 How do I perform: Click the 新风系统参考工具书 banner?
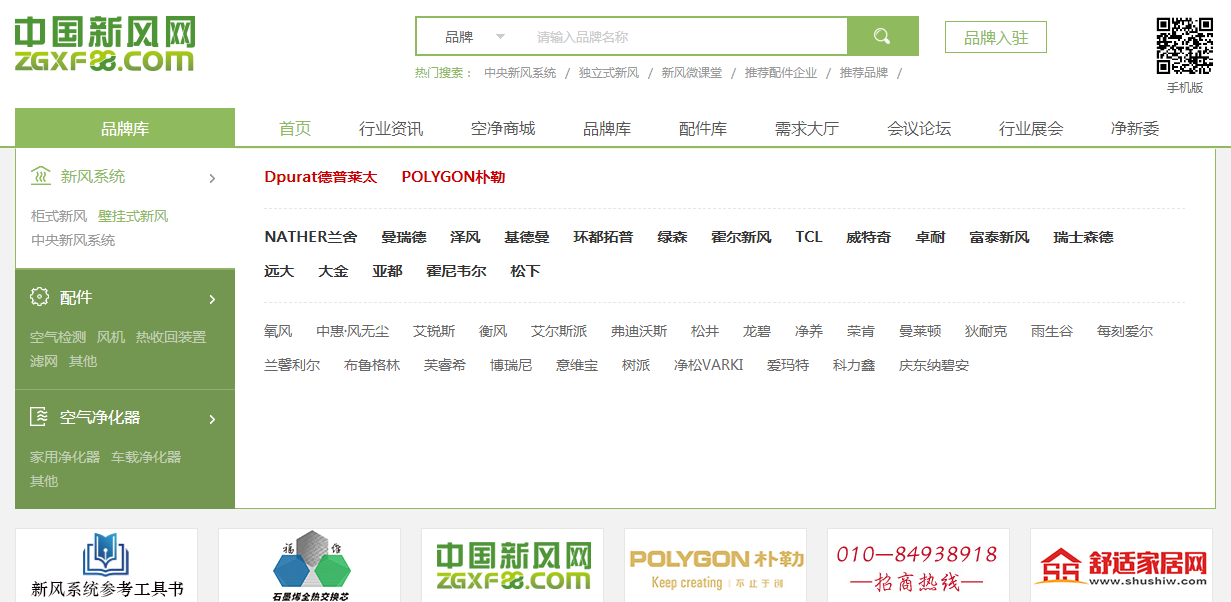point(107,565)
